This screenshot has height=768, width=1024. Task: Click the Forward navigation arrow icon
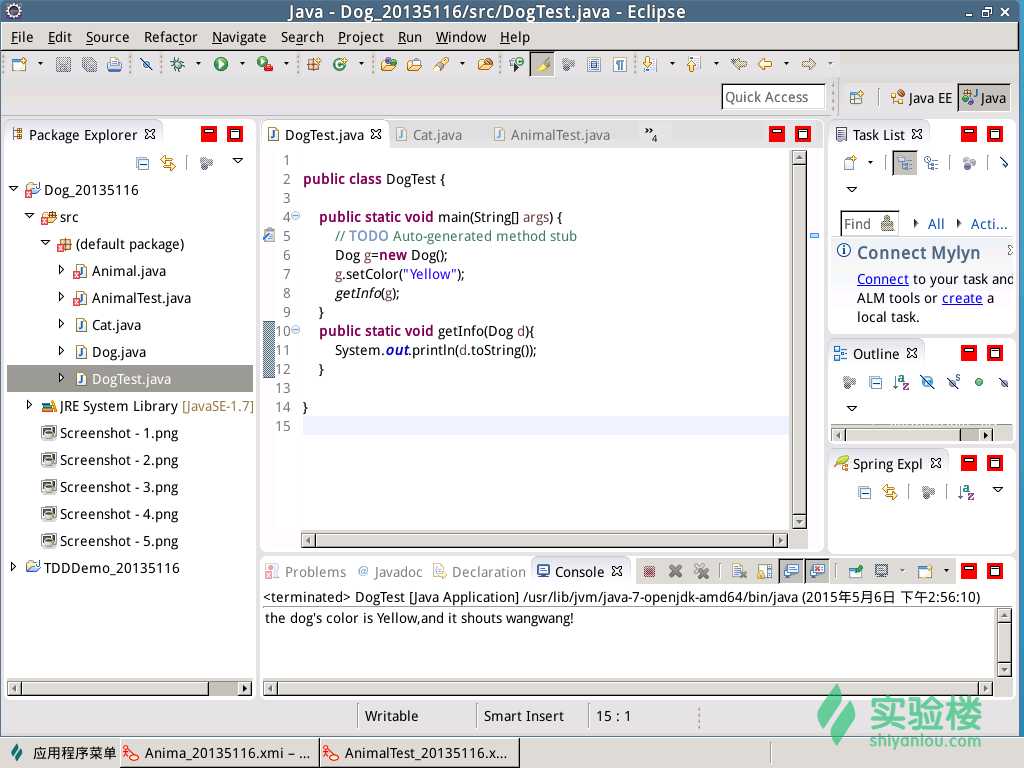click(808, 64)
